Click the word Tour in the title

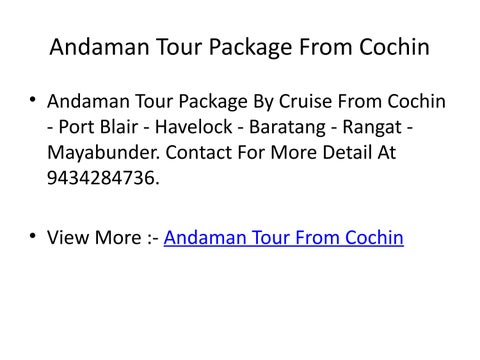tap(179, 47)
